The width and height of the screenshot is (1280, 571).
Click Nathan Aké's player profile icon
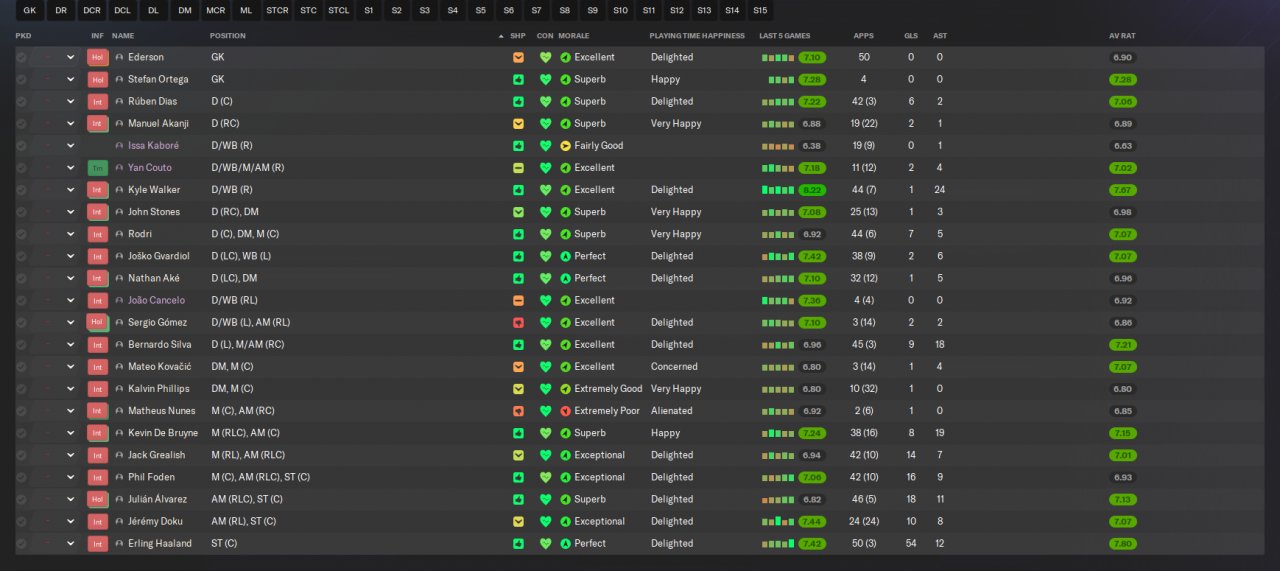pyautogui.click(x=119, y=278)
